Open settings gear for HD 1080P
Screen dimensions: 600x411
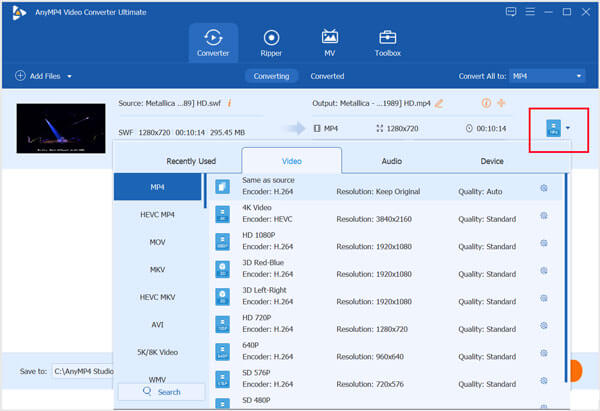544,243
